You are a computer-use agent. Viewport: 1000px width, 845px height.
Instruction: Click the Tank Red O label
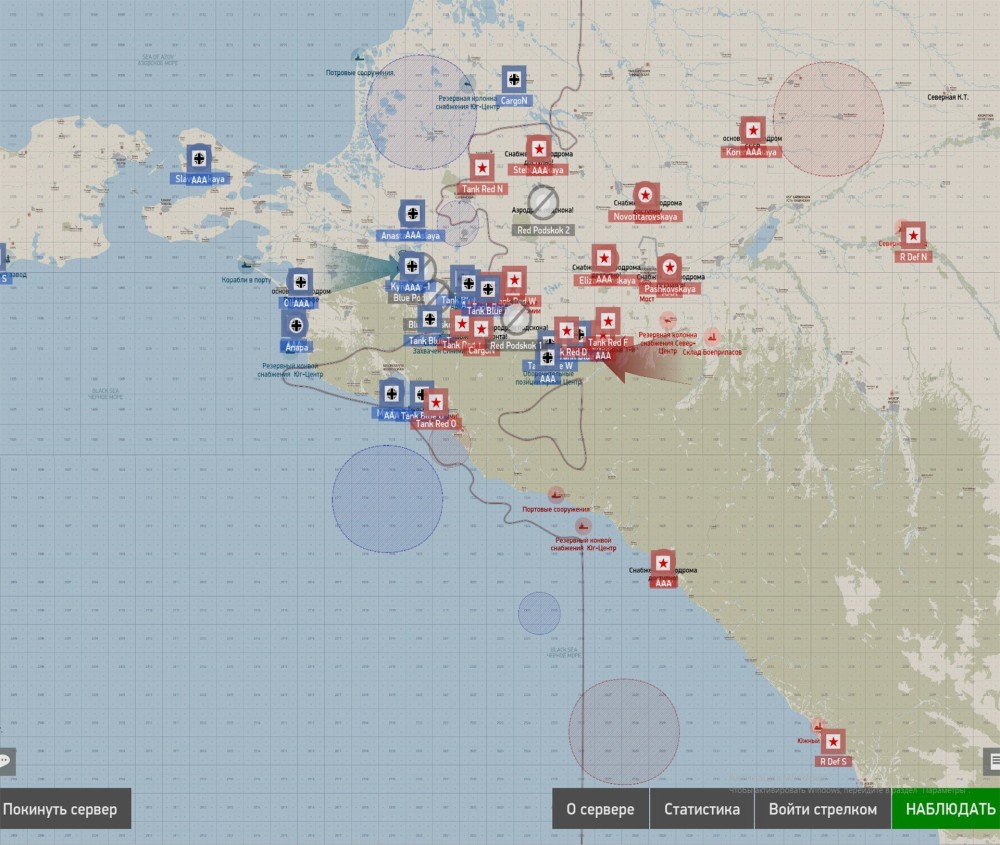coord(436,423)
